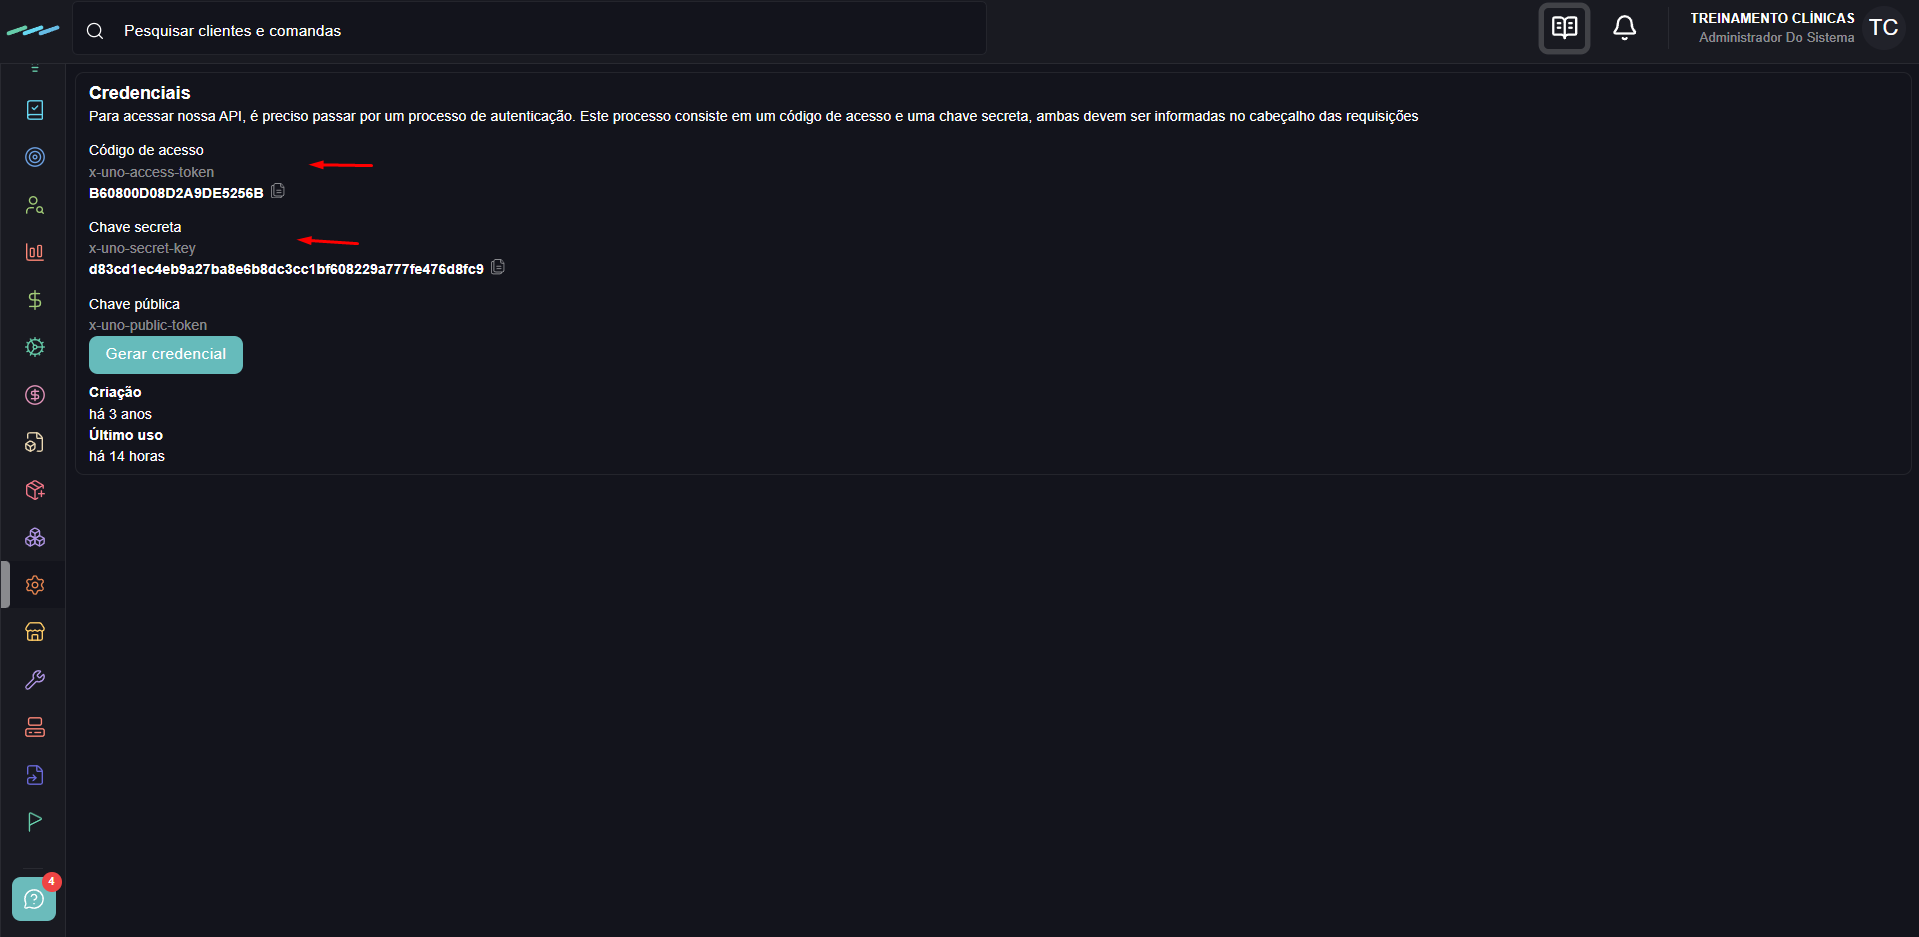Open the clients person-search sidebar icon
Viewport: 1919px width, 937px height.
point(35,205)
